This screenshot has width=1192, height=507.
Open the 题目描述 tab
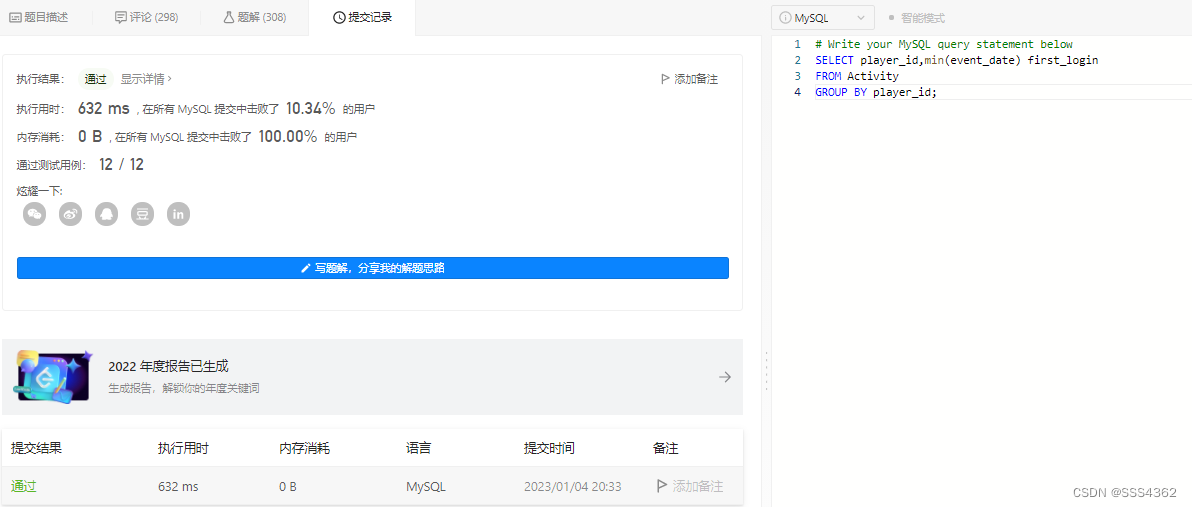pos(39,17)
